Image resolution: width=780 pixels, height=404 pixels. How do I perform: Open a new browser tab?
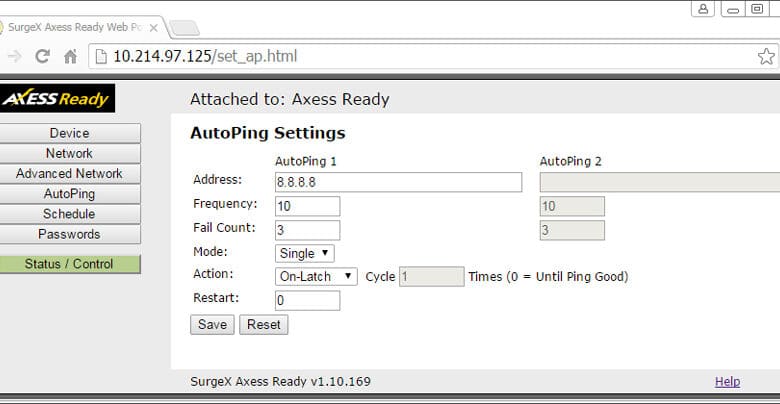[x=185, y=28]
